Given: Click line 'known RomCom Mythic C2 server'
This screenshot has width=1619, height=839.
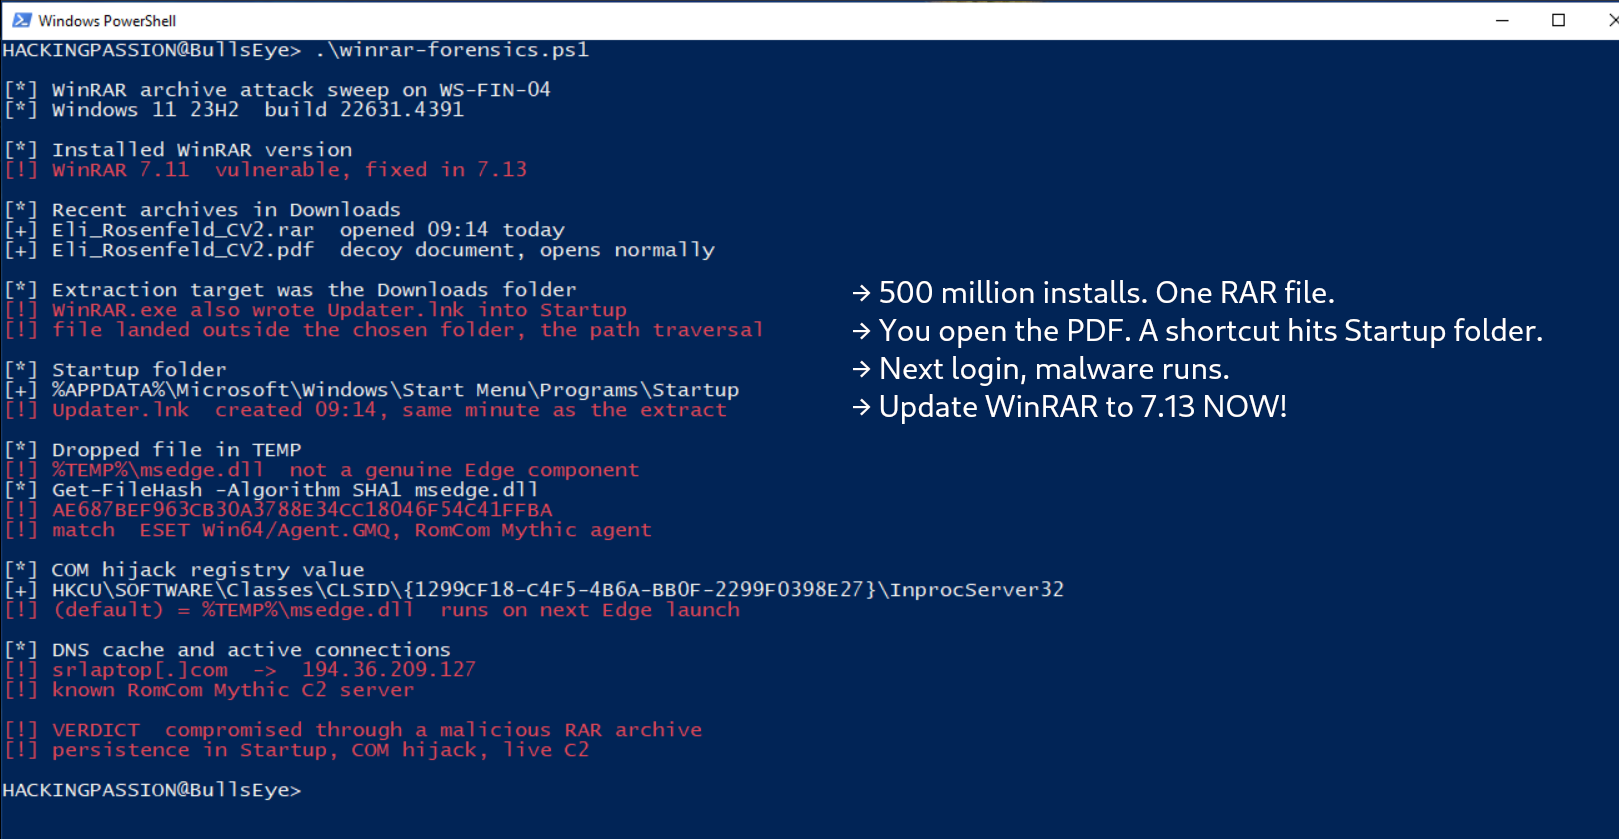Looking at the screenshot, I should (x=233, y=690).
